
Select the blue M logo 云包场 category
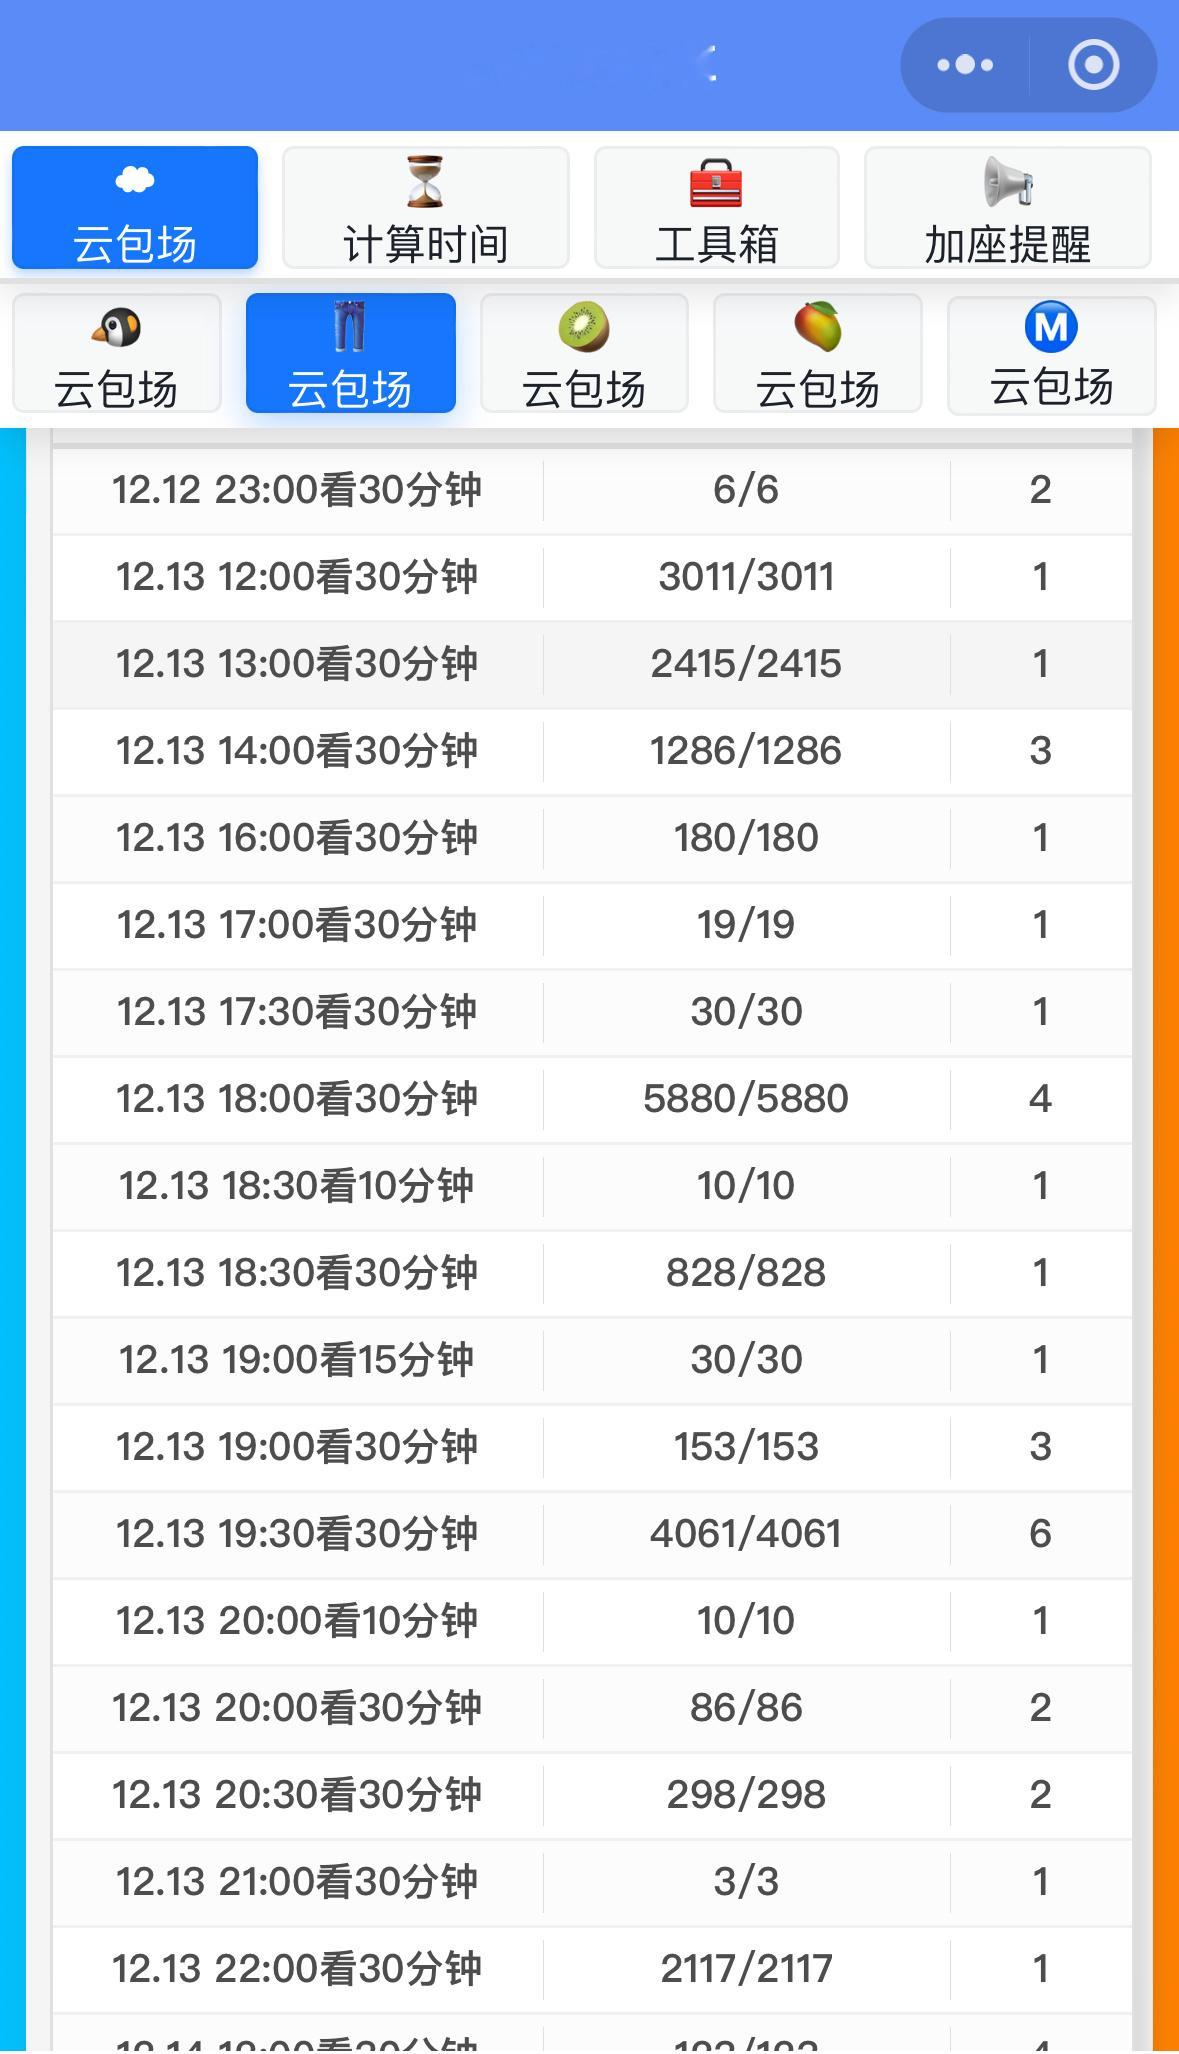tap(1051, 353)
